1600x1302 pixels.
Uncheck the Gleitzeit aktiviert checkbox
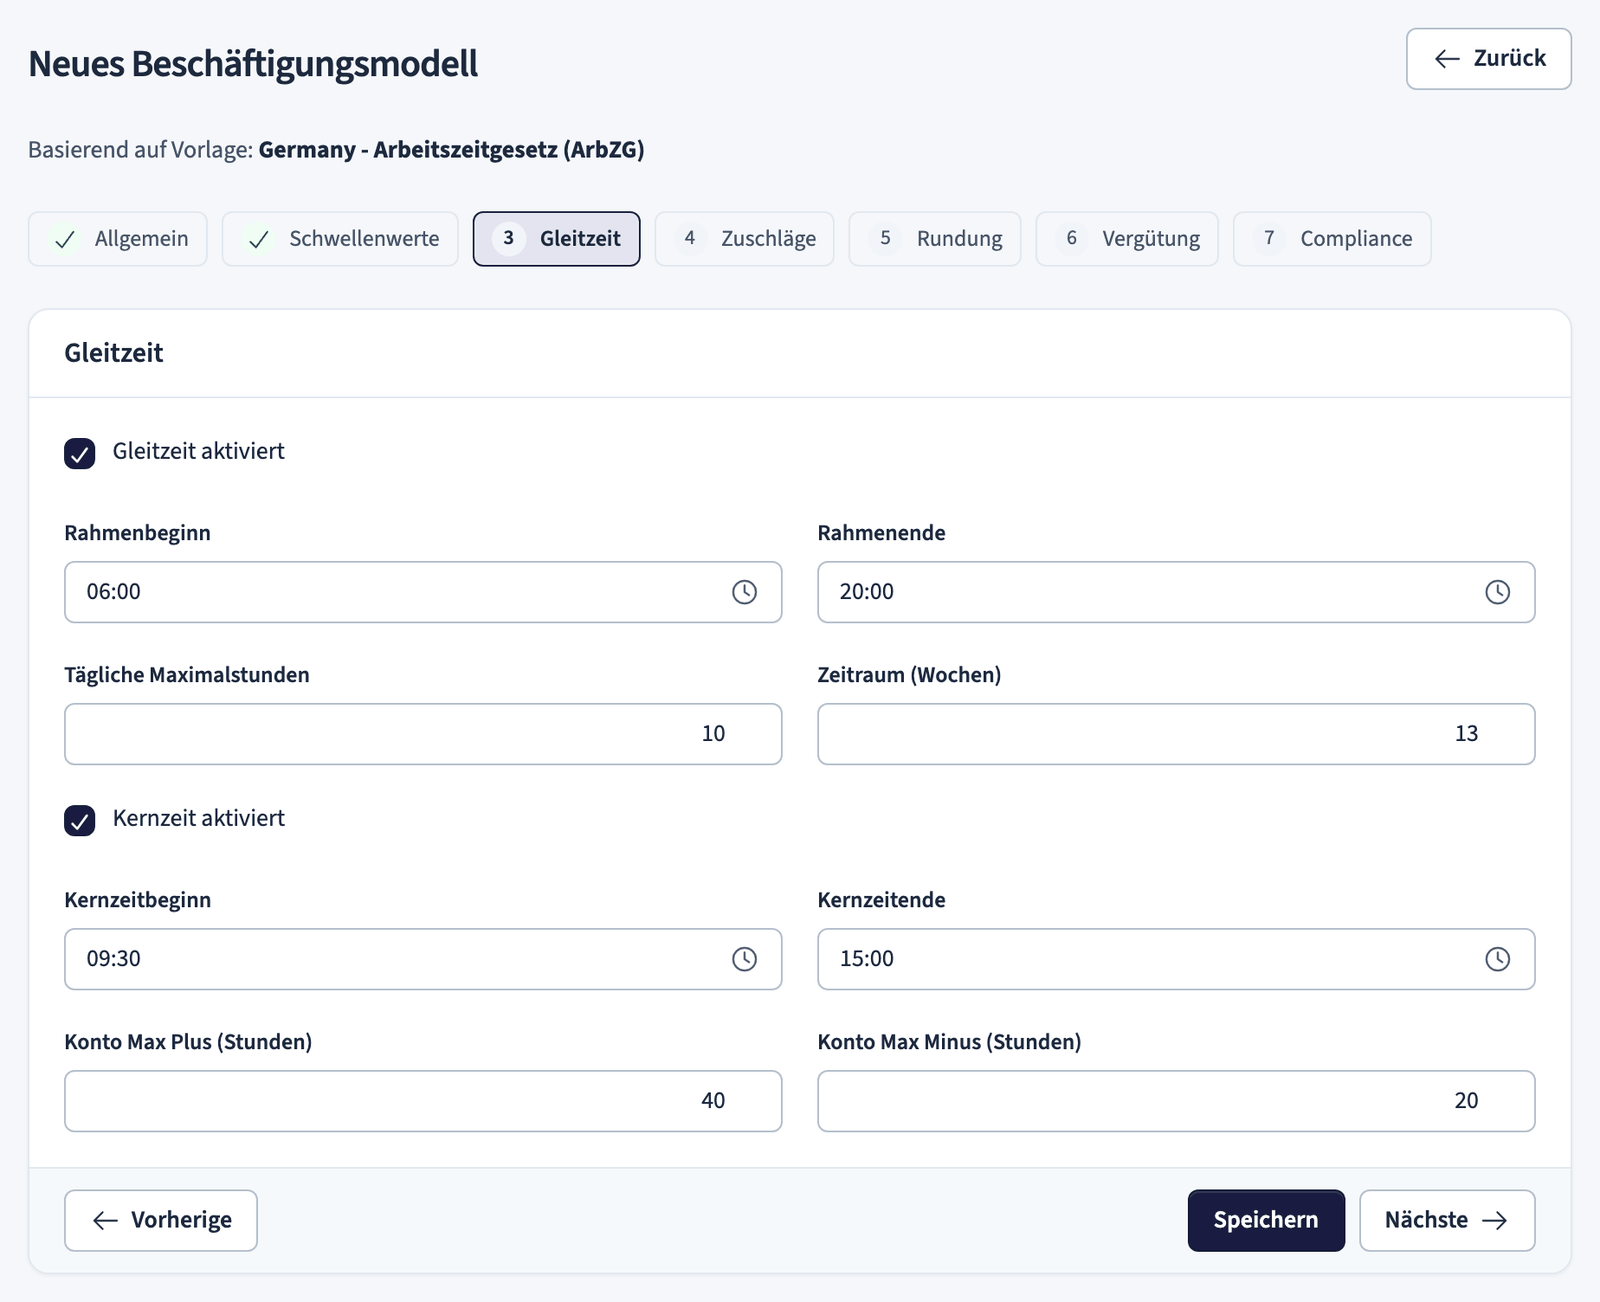pos(80,453)
